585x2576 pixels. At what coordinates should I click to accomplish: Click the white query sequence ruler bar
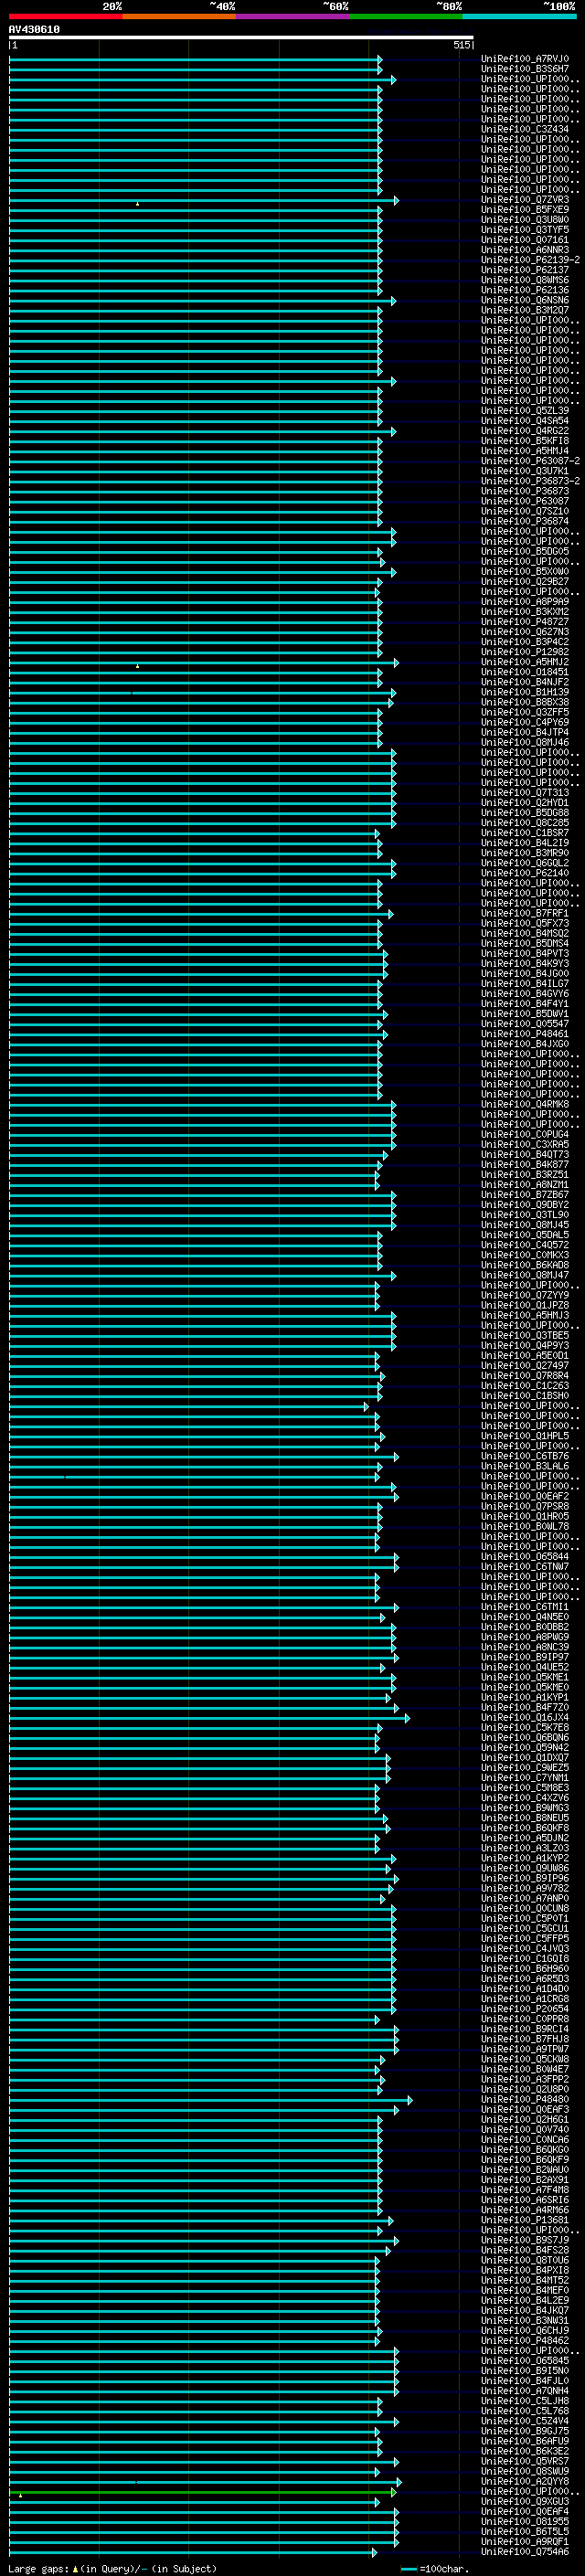pos(241,37)
